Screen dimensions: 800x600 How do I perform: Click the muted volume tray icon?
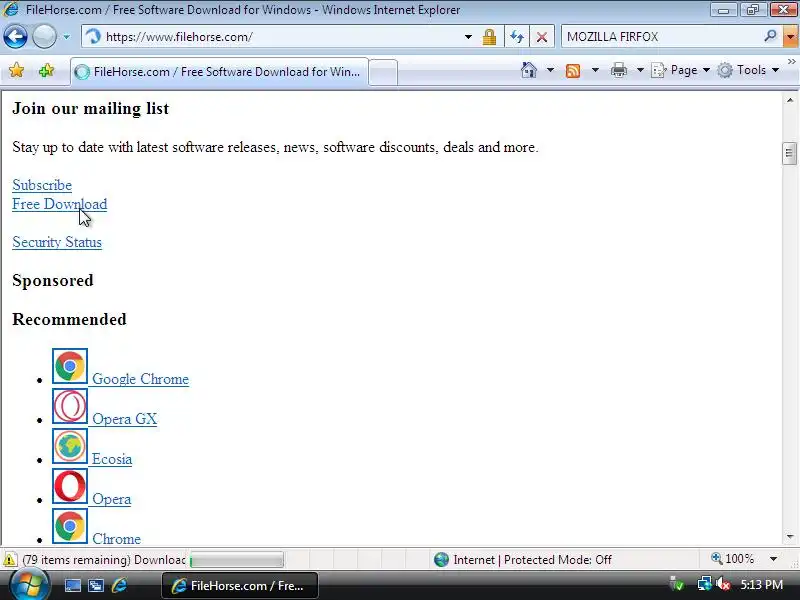pyautogui.click(x=722, y=585)
